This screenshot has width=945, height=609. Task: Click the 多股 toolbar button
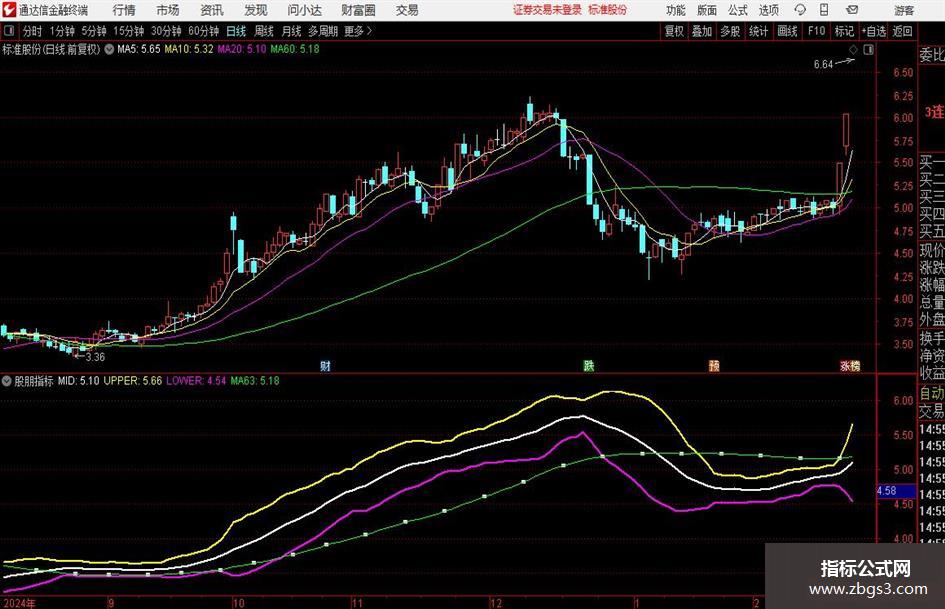click(x=730, y=31)
